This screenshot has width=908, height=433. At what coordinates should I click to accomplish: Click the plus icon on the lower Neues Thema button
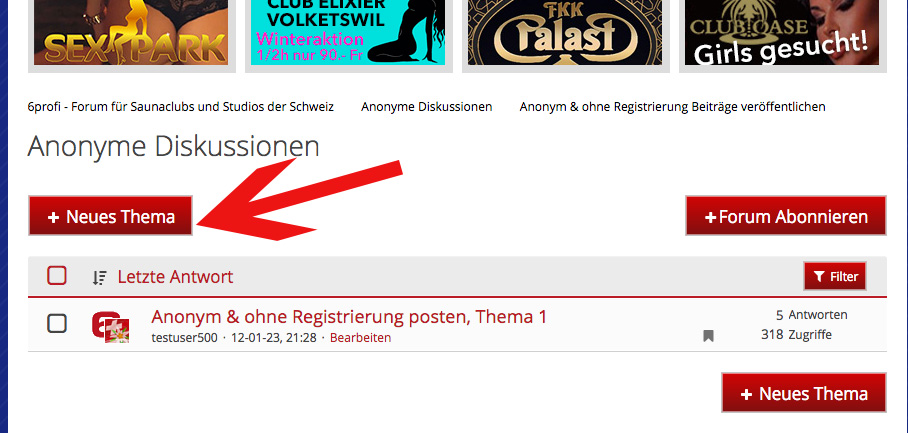[746, 394]
